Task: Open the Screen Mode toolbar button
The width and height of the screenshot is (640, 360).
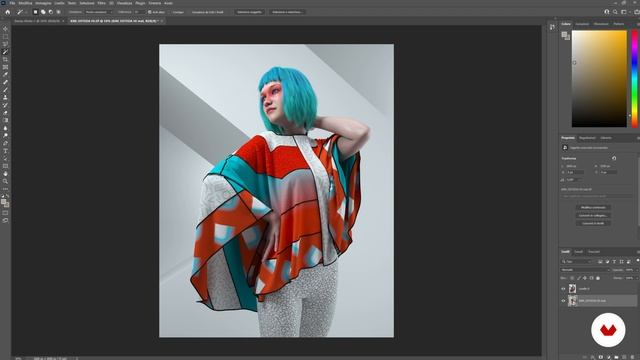Action: (5, 220)
